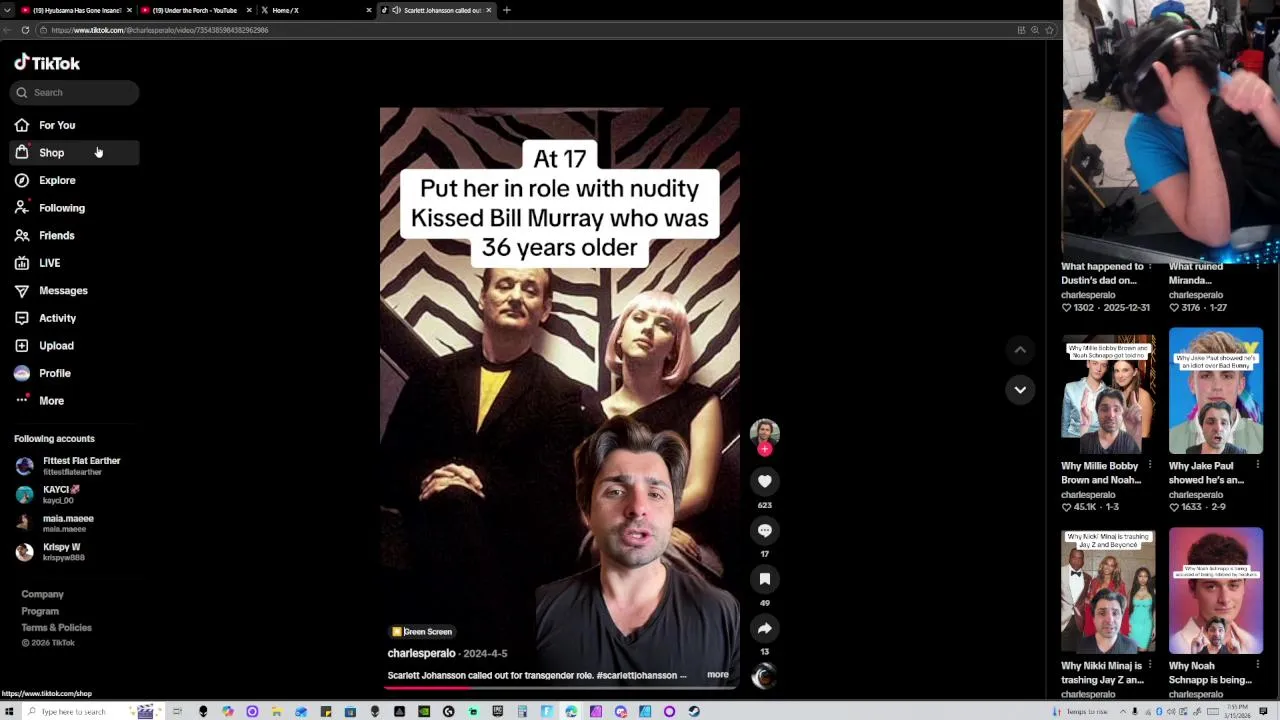Like the video with heart icon
The image size is (1280, 720).
coord(764,482)
